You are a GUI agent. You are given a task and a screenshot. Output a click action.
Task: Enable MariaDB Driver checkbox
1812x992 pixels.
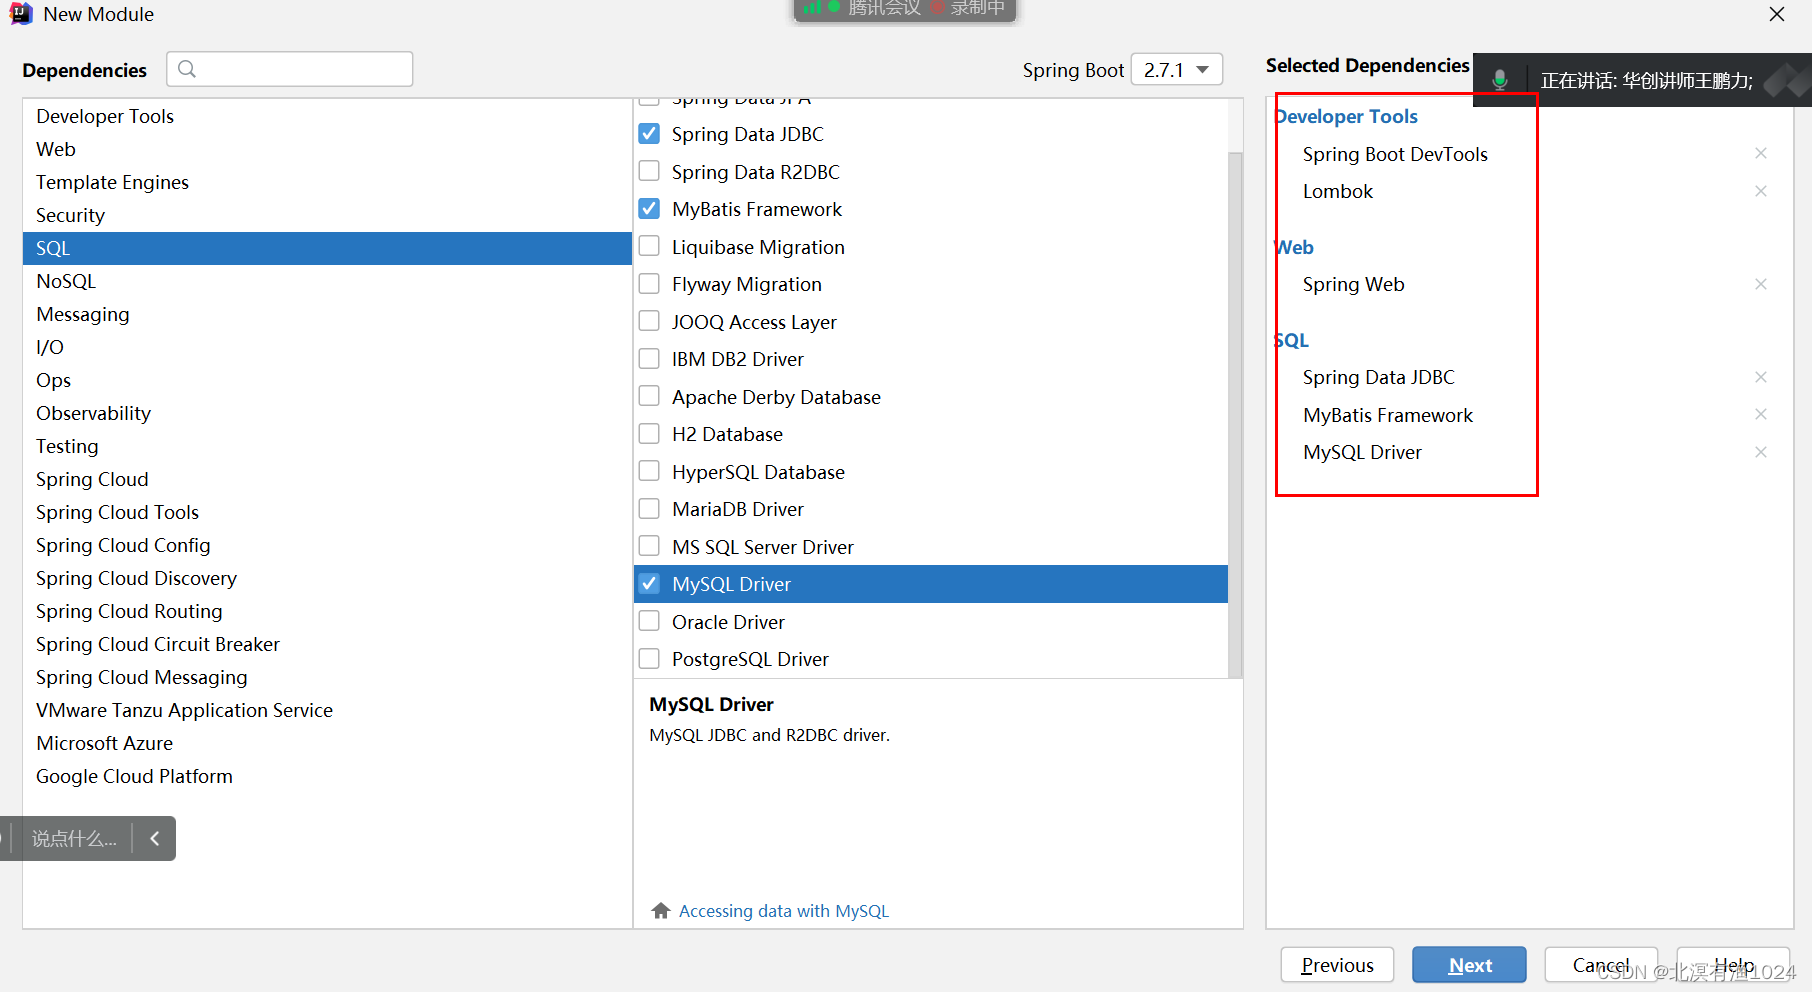click(x=649, y=509)
